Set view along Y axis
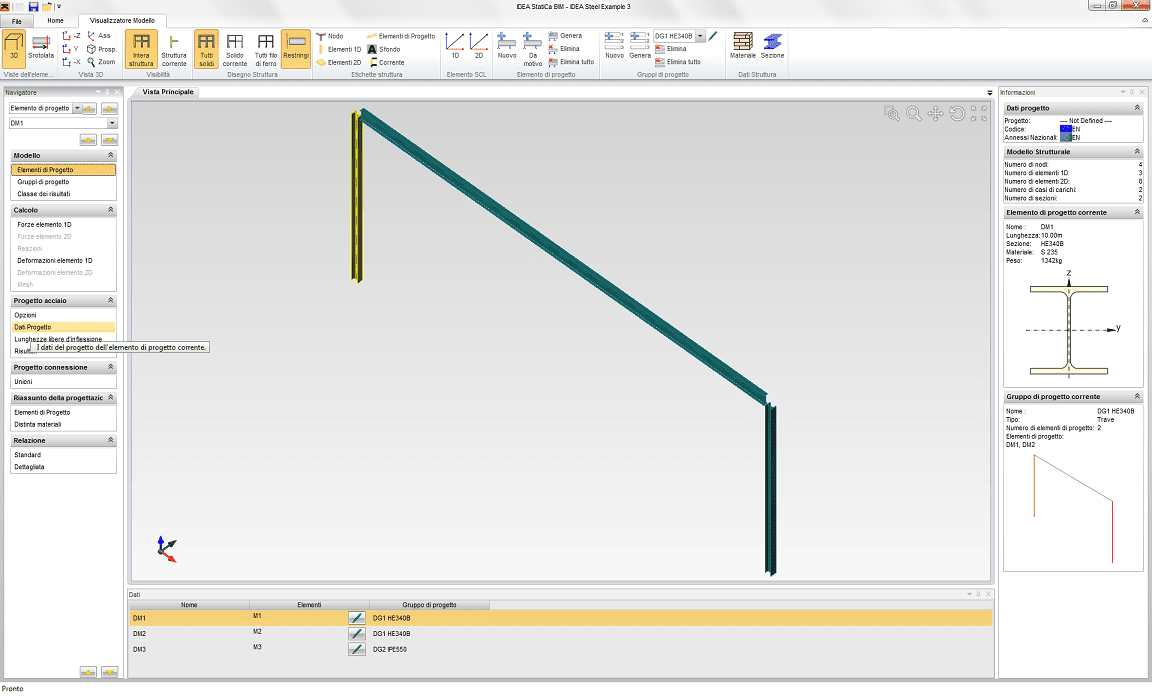The height and width of the screenshot is (696, 1152). pos(72,49)
